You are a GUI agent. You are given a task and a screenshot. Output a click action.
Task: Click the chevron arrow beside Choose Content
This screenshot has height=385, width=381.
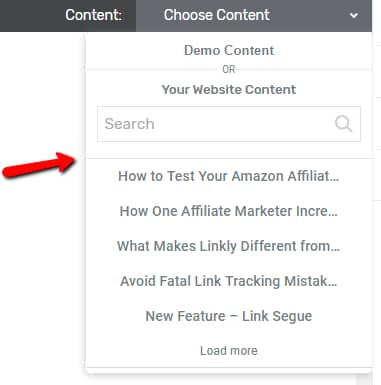(x=354, y=15)
